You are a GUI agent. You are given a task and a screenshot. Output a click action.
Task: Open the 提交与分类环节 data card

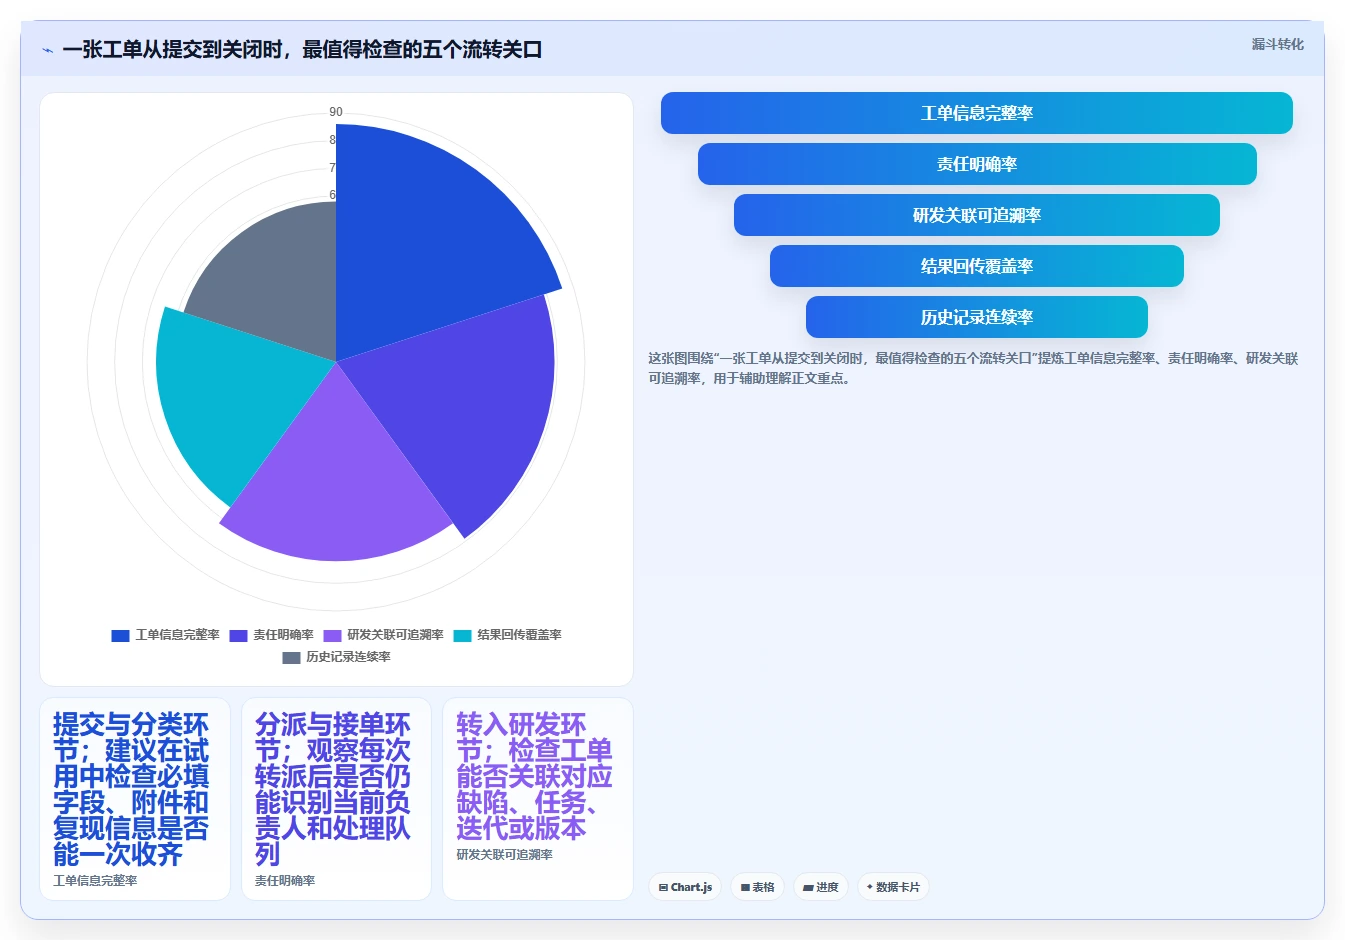tap(135, 799)
